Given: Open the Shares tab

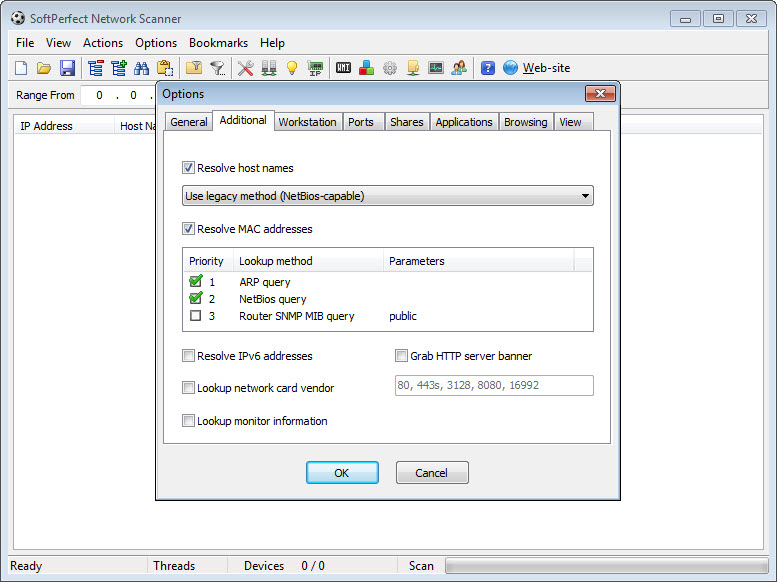Looking at the screenshot, I should (x=406, y=122).
